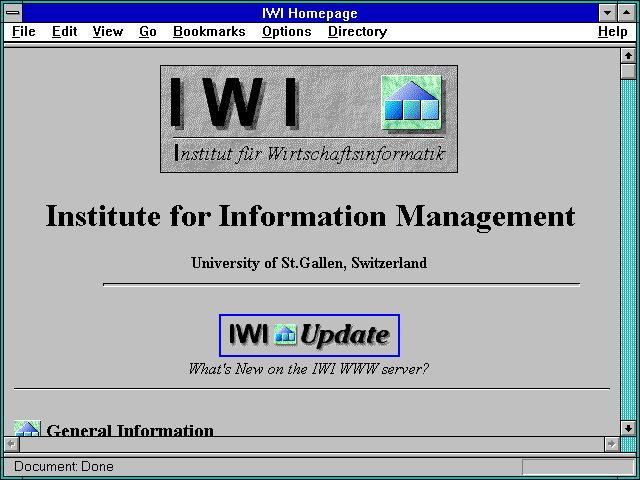Click the Institut für Wirtschaftsinformatik banner text

(309, 153)
